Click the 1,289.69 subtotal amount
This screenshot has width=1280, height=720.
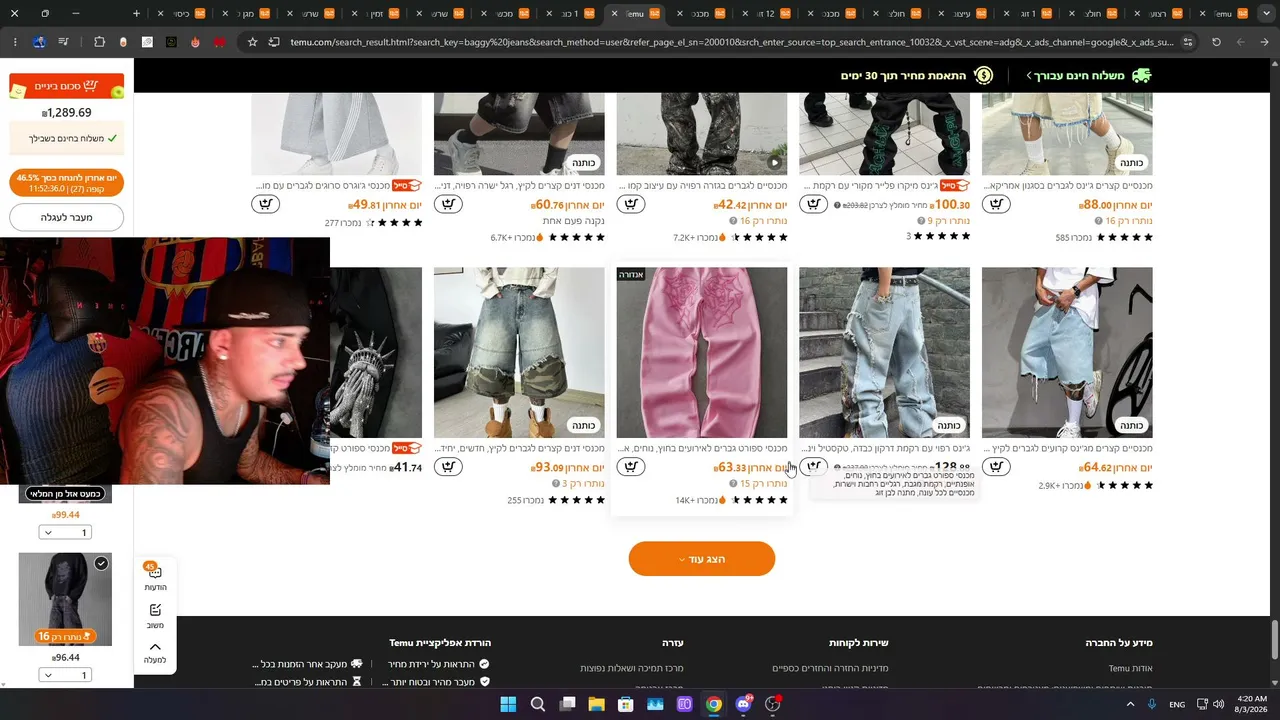67,113
